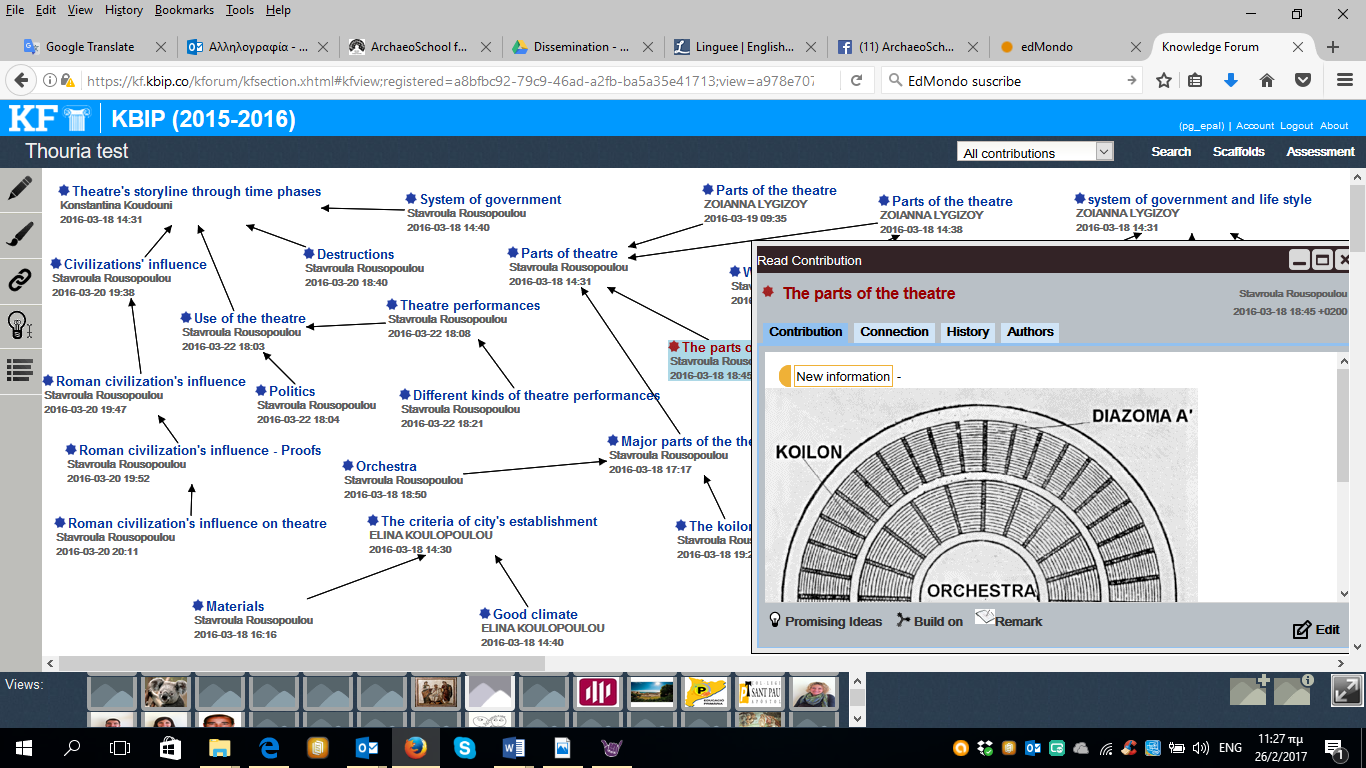Click note icon beside Materials note
Viewport: 1366px width, 768px height.
[199, 605]
